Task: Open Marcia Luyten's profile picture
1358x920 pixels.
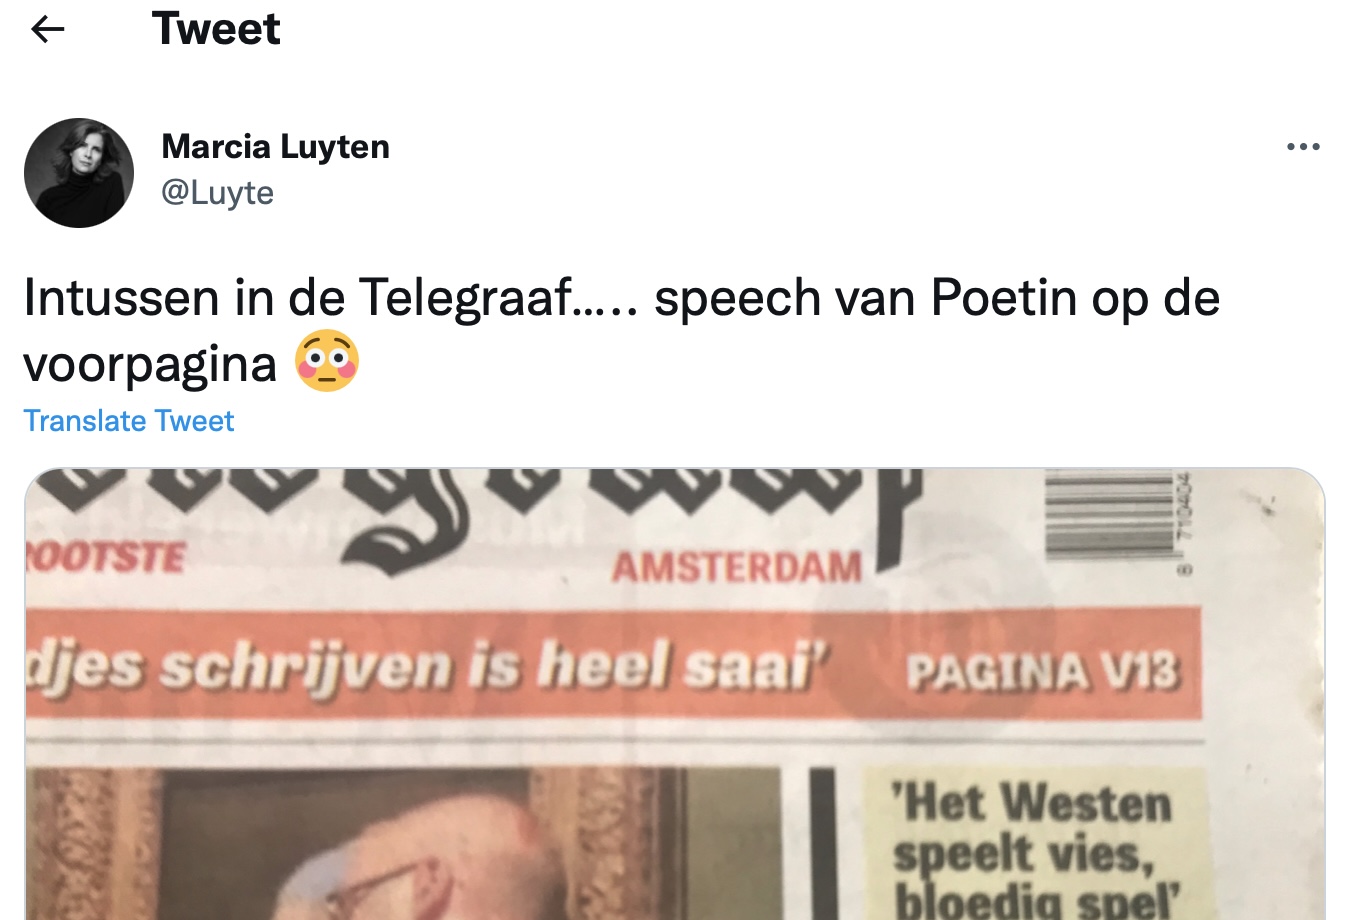Action: tap(79, 173)
